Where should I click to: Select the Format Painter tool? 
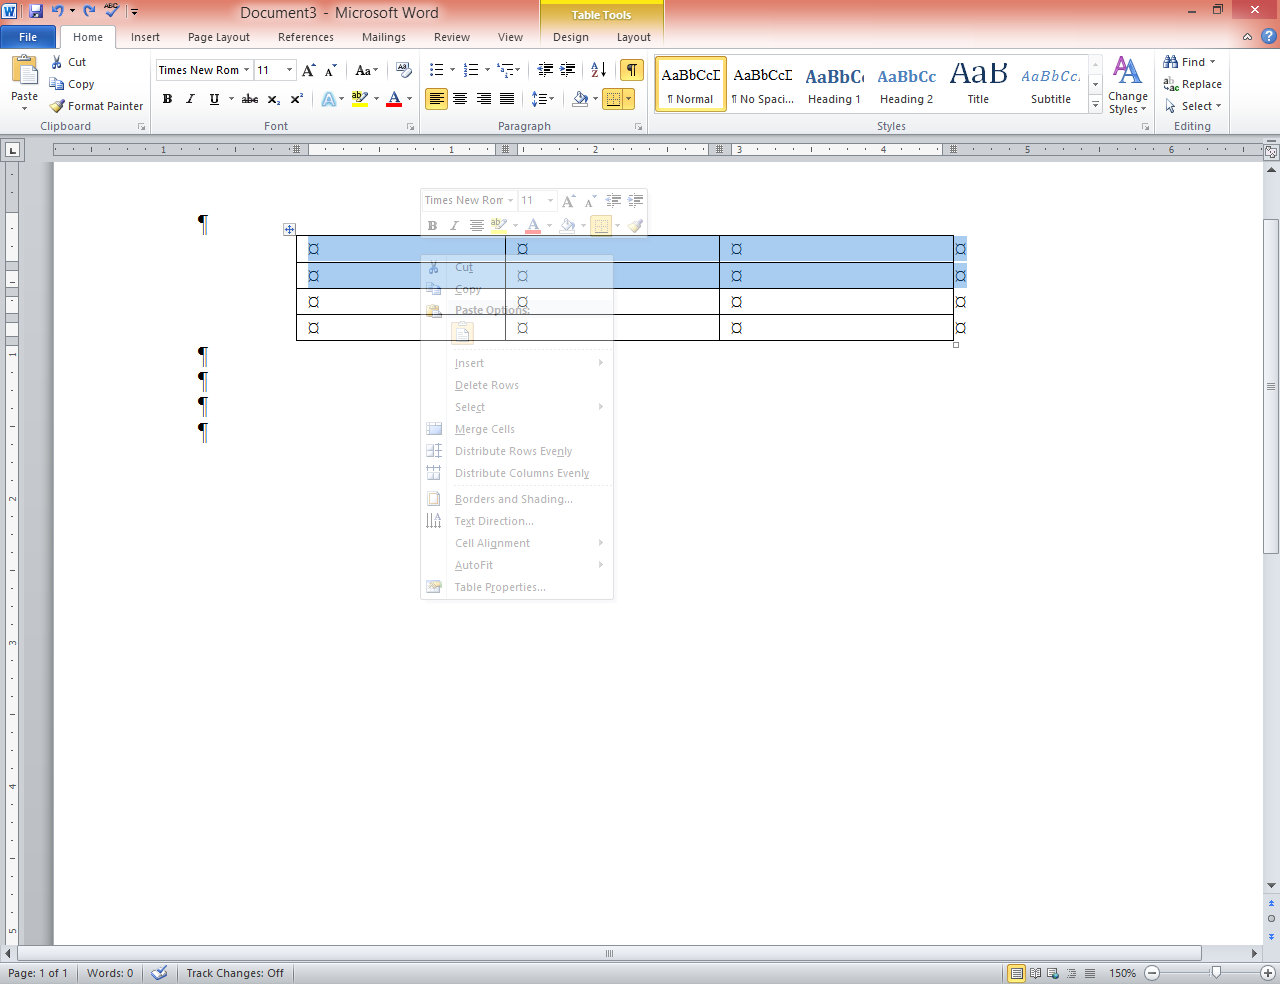96,105
